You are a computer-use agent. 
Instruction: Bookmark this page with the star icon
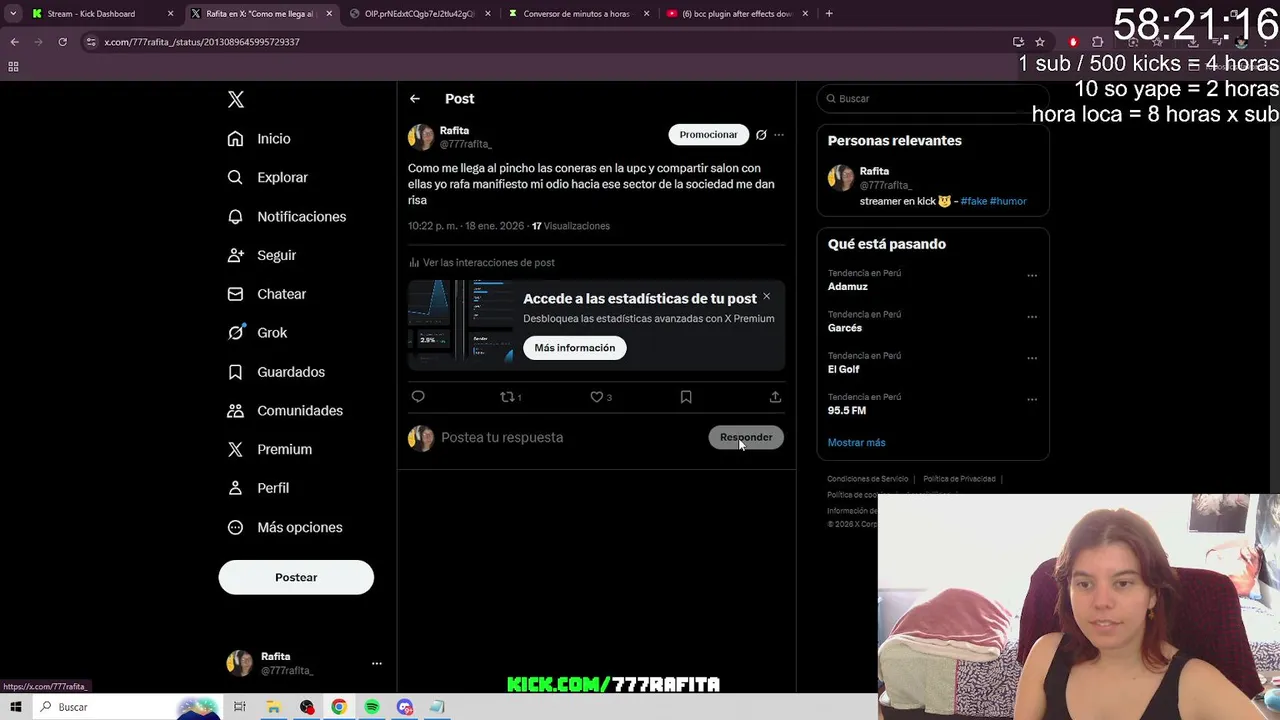[1040, 42]
